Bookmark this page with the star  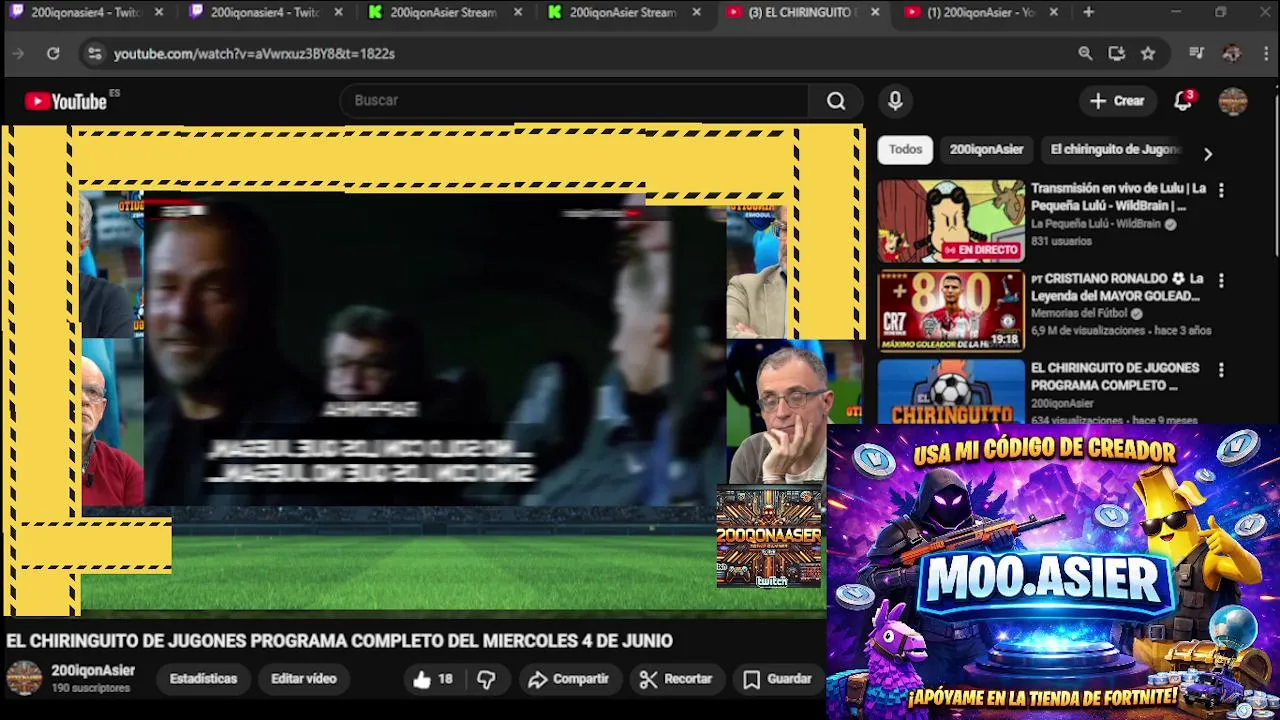click(1148, 54)
